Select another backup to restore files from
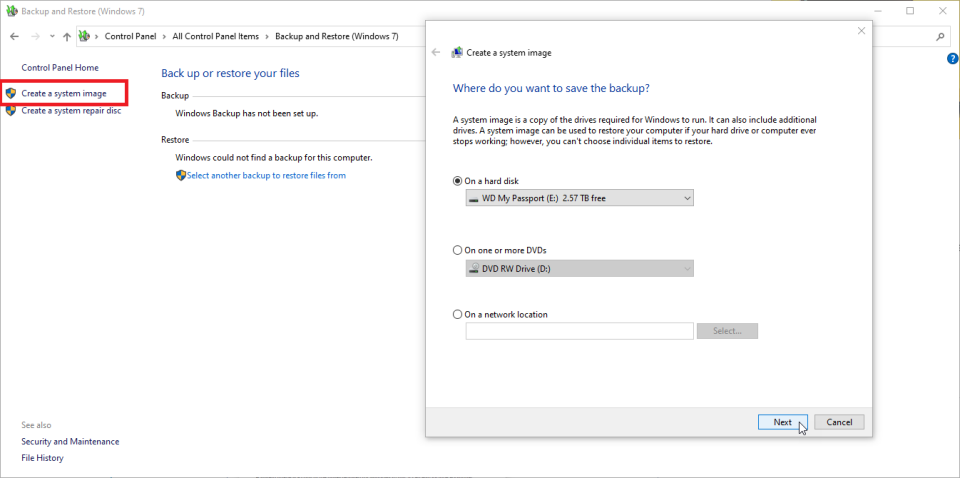 click(266, 176)
